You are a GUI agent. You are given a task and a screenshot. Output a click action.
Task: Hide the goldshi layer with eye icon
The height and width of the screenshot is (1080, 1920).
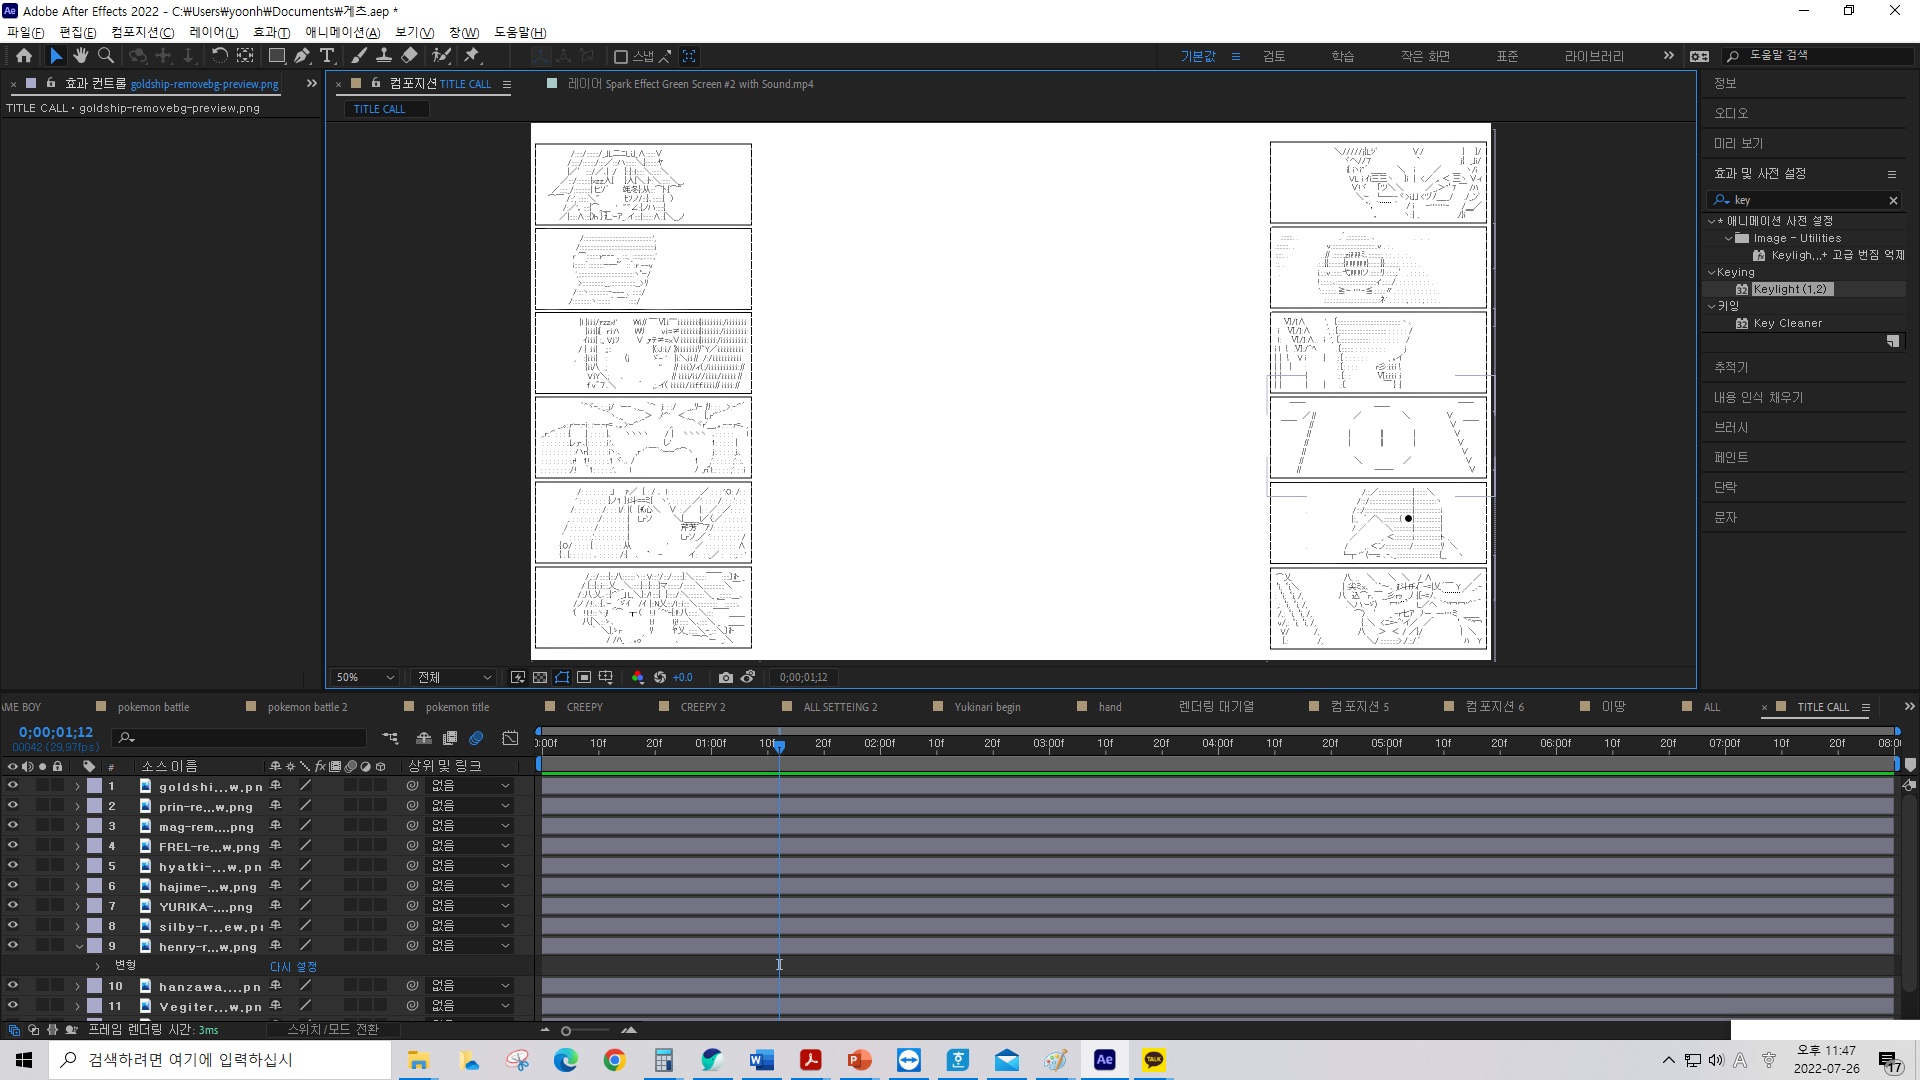point(13,786)
